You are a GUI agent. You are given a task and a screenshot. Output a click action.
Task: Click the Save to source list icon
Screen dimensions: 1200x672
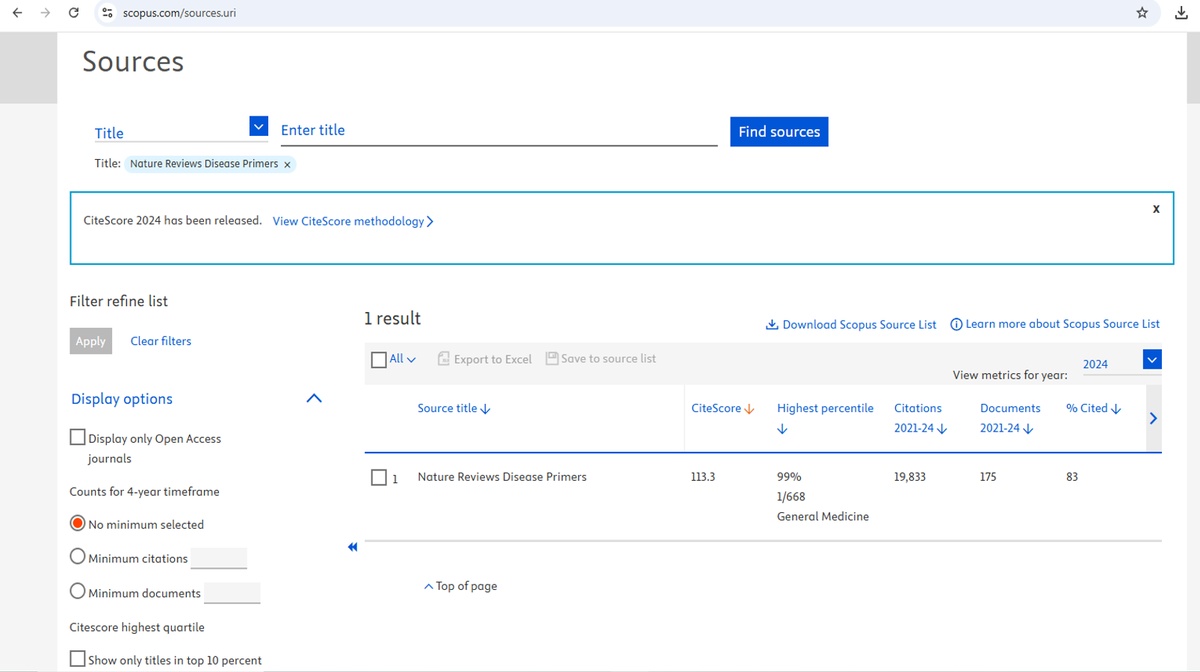pos(552,358)
